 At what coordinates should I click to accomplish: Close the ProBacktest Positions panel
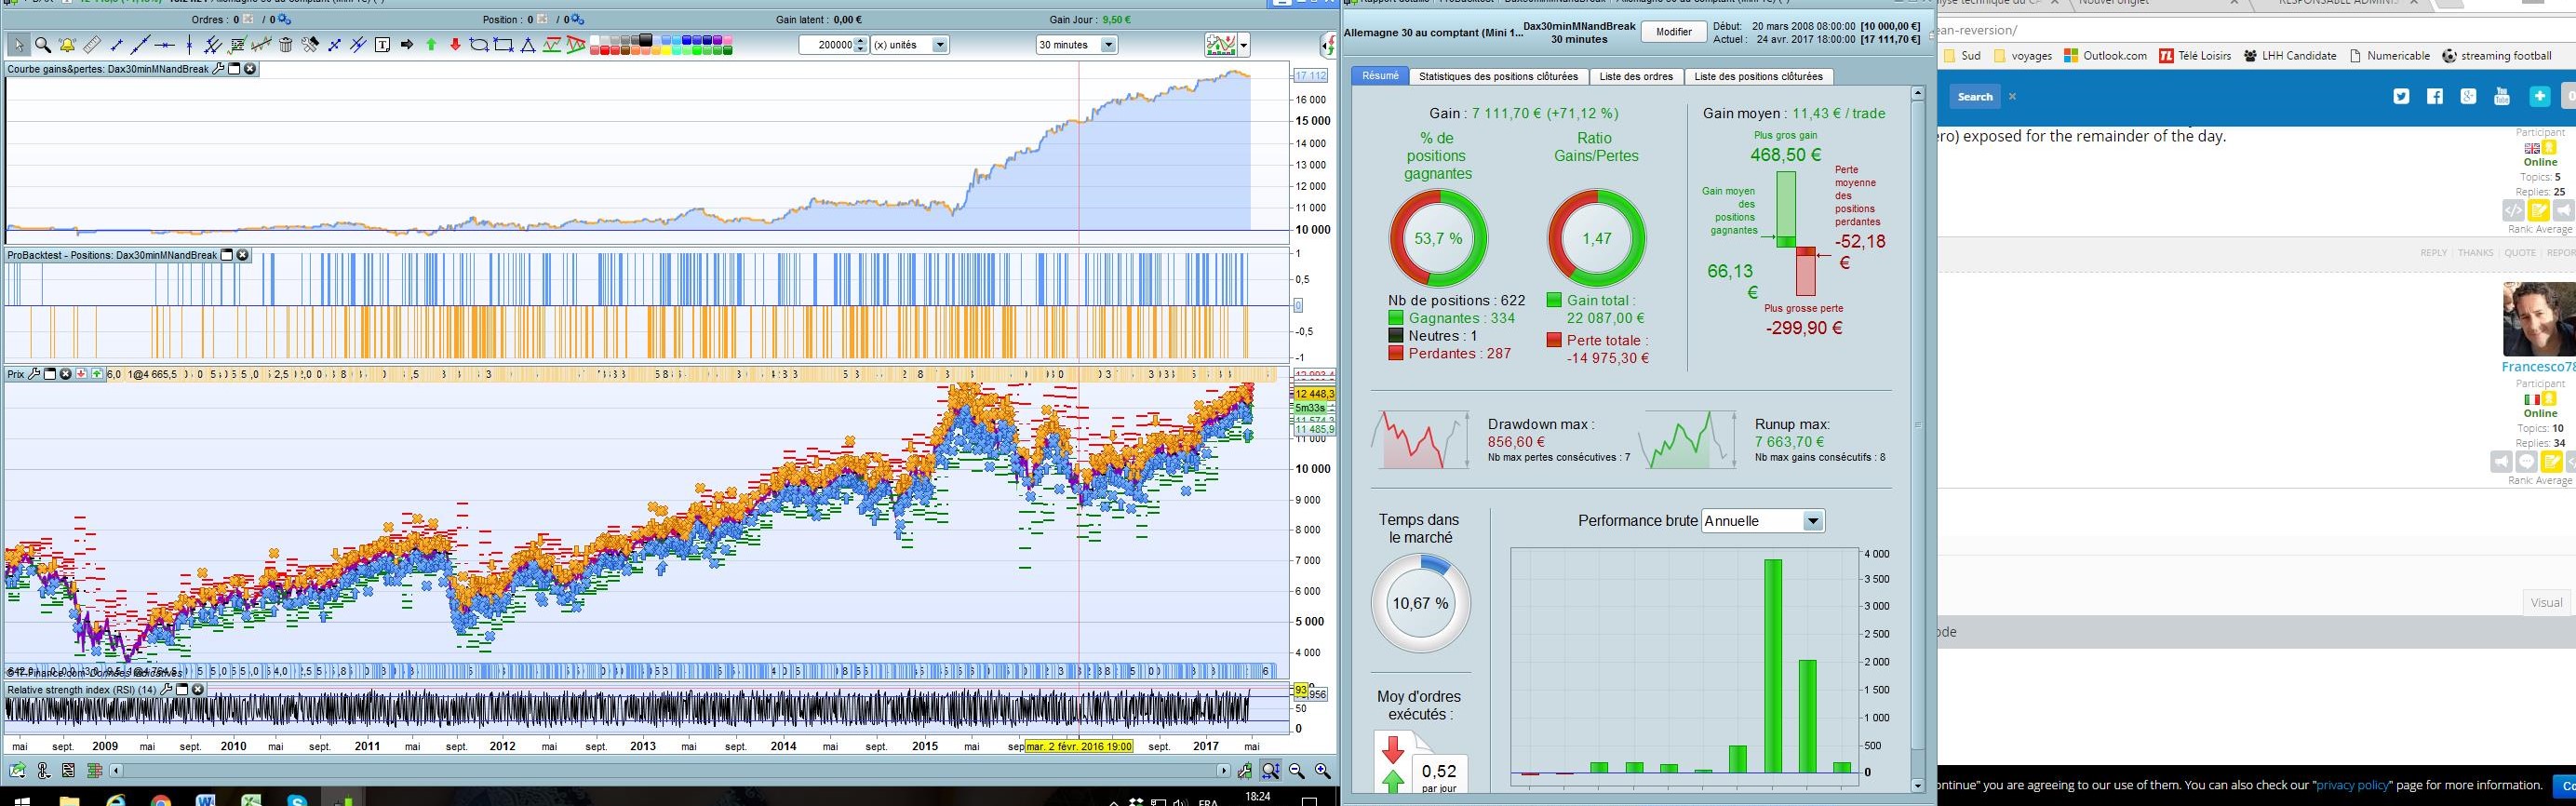242,255
